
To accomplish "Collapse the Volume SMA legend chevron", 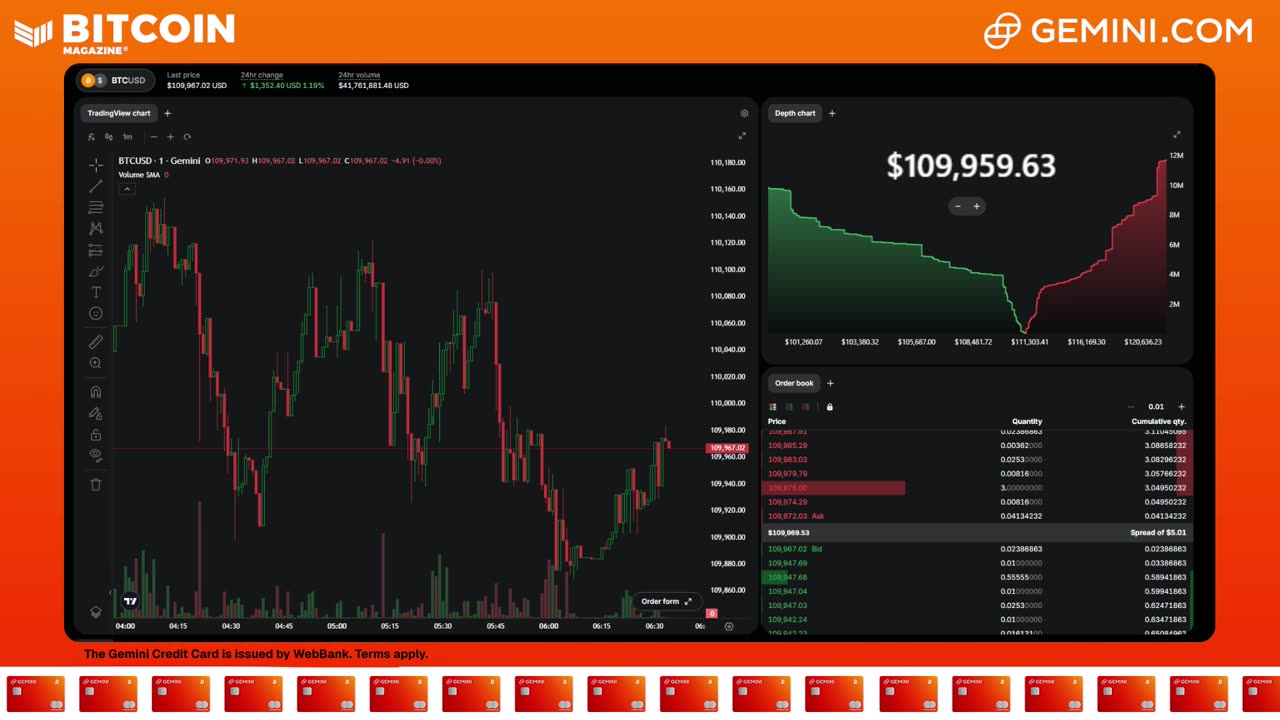I will (127, 189).
